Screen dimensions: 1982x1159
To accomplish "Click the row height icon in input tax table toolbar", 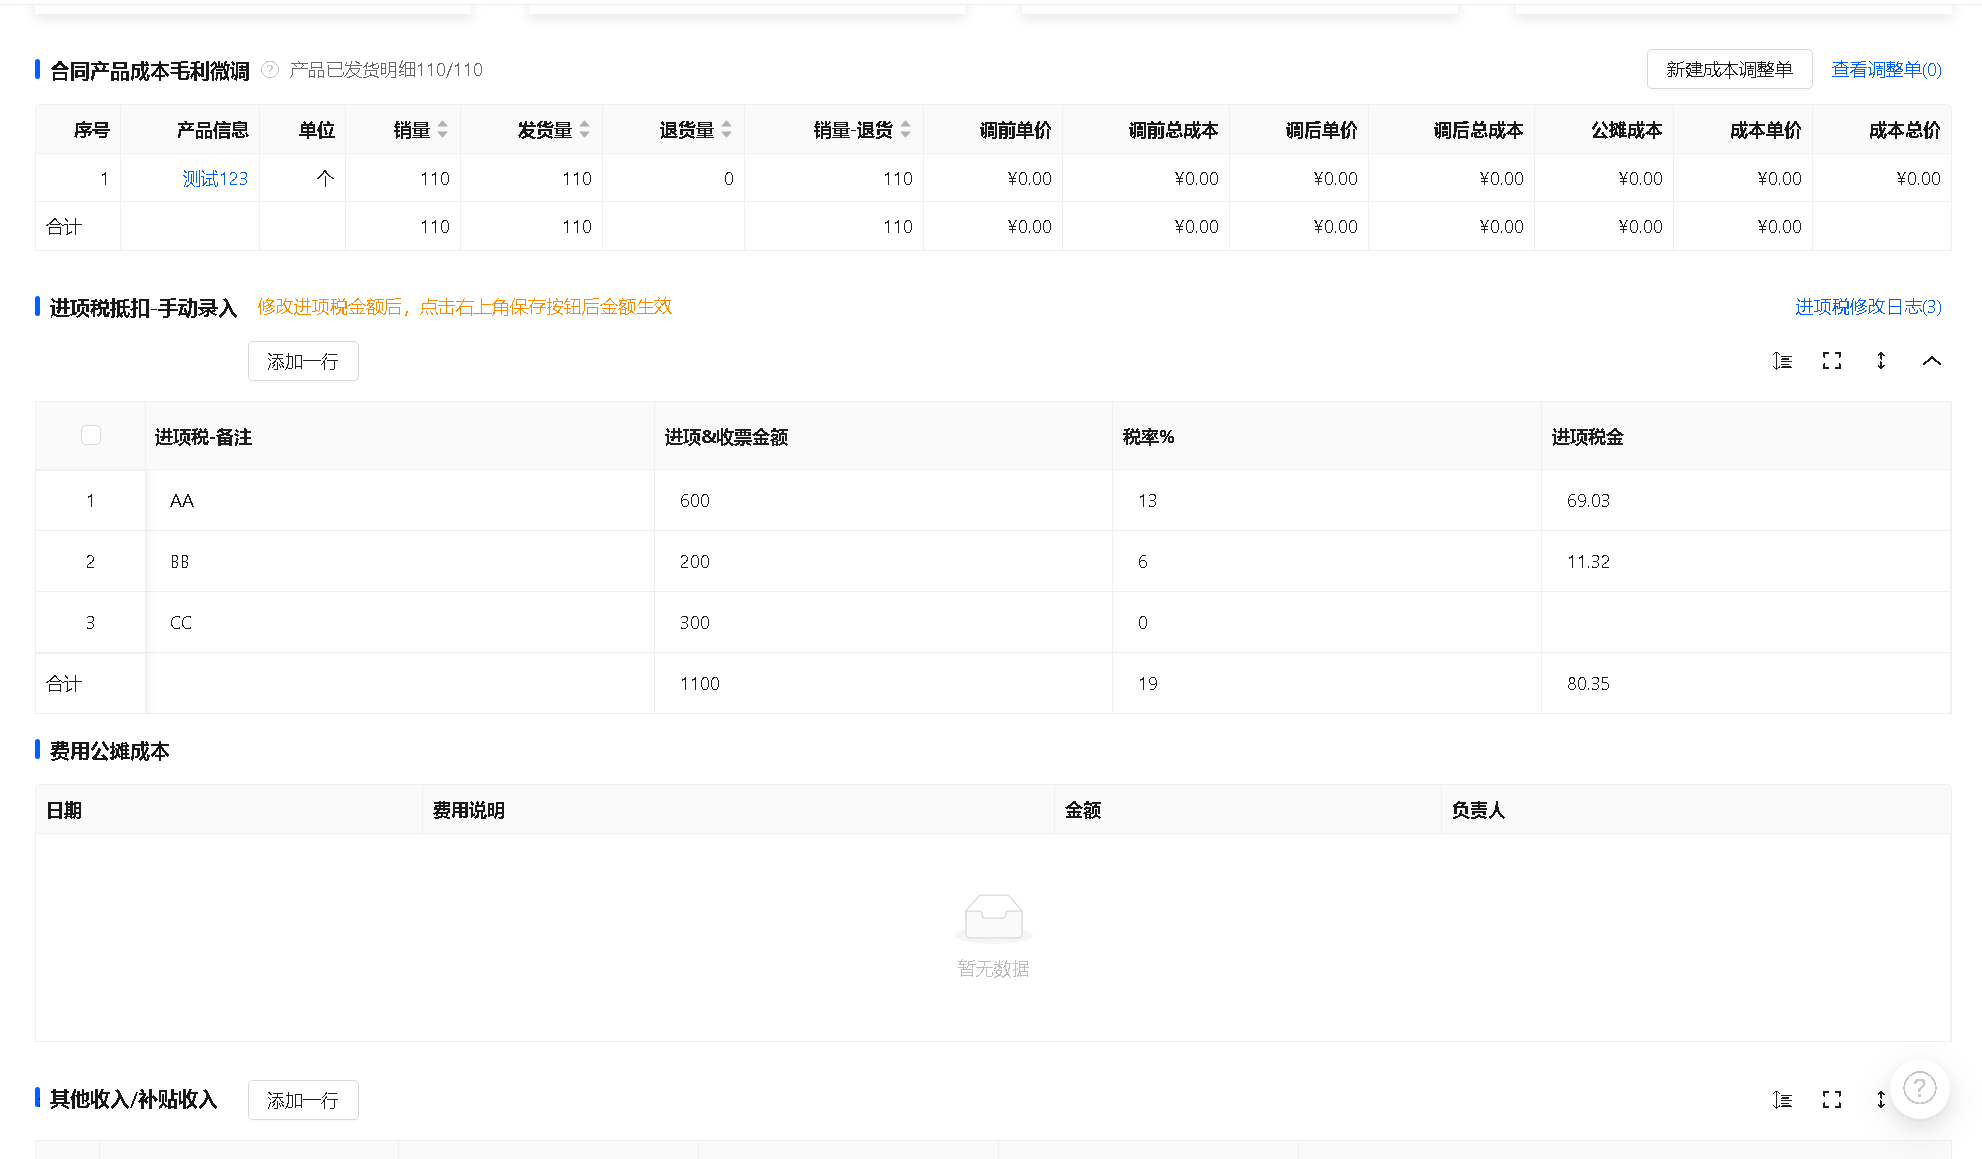I will click(1782, 361).
